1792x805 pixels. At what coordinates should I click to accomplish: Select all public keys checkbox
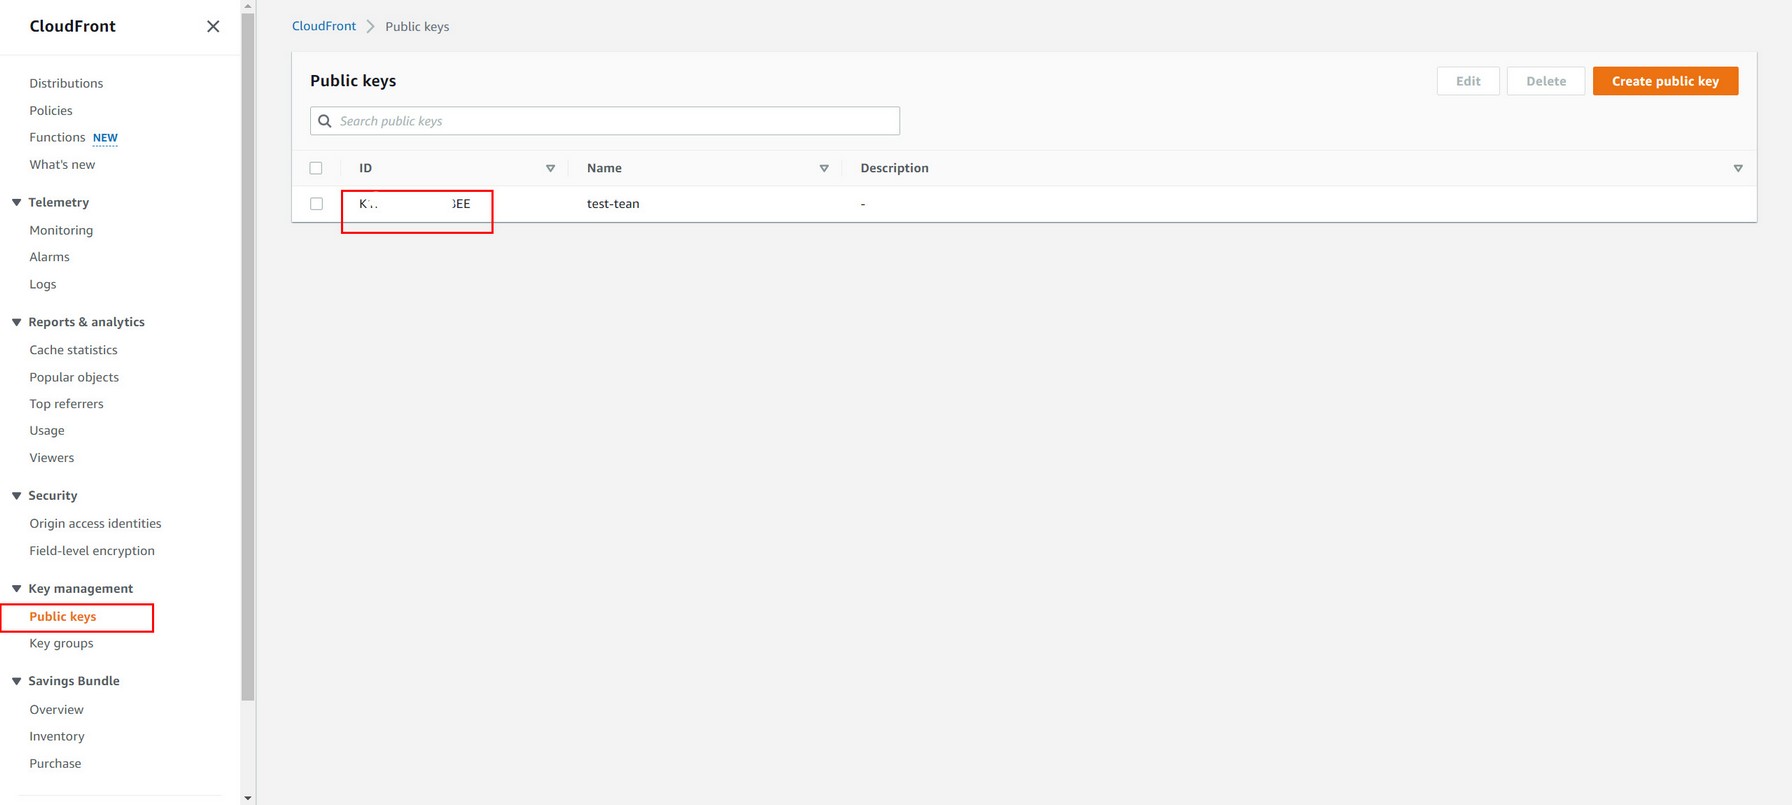[x=316, y=168]
